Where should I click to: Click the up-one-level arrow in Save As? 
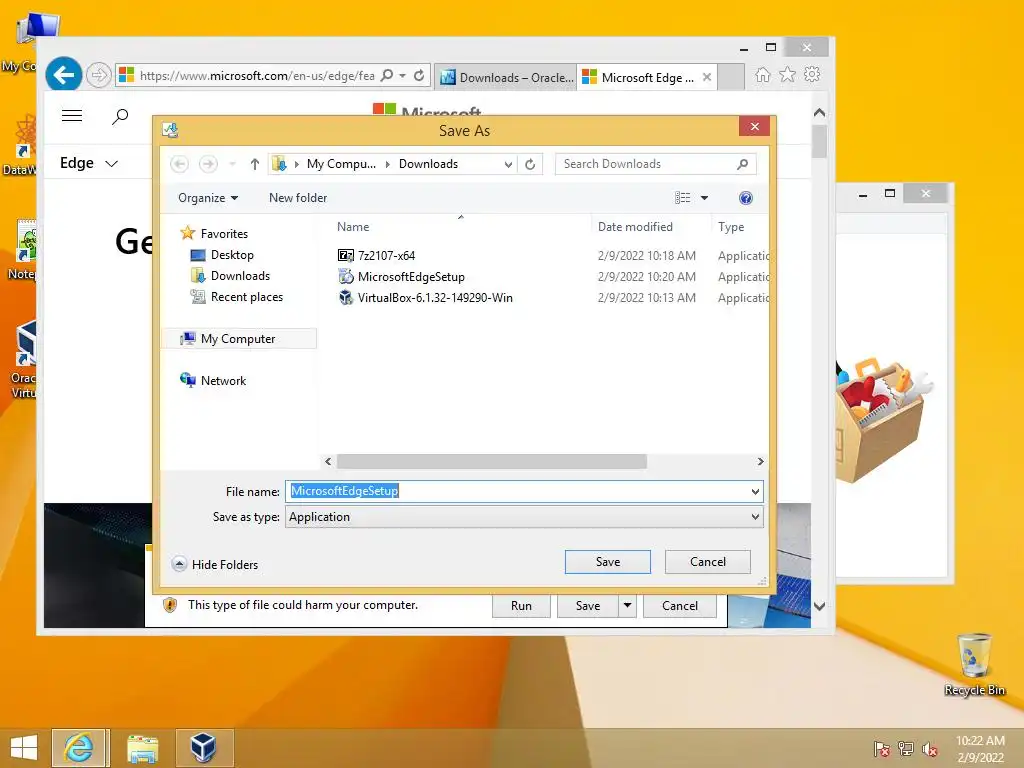point(255,164)
